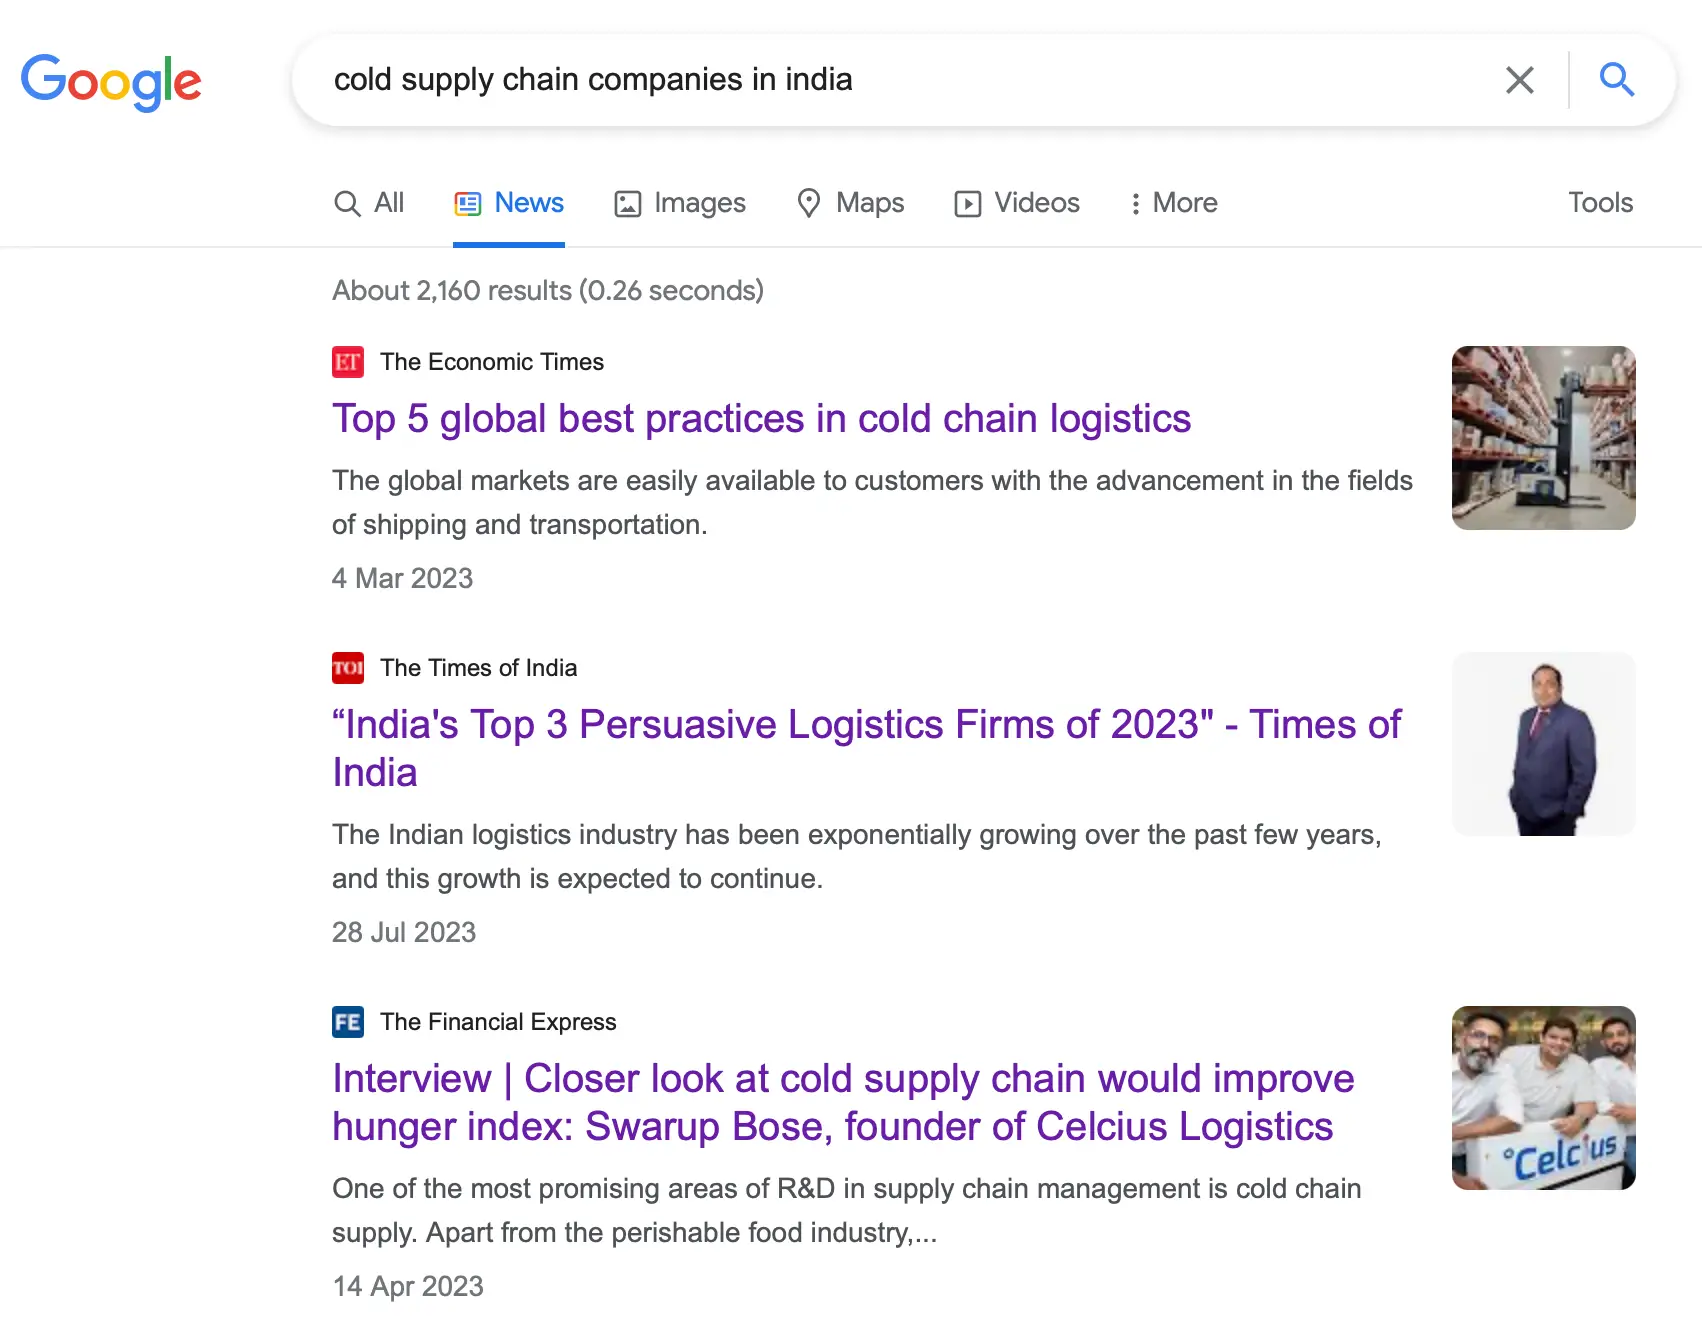The height and width of the screenshot is (1330, 1702).
Task: Open the Videos tab
Action: tap(1017, 203)
